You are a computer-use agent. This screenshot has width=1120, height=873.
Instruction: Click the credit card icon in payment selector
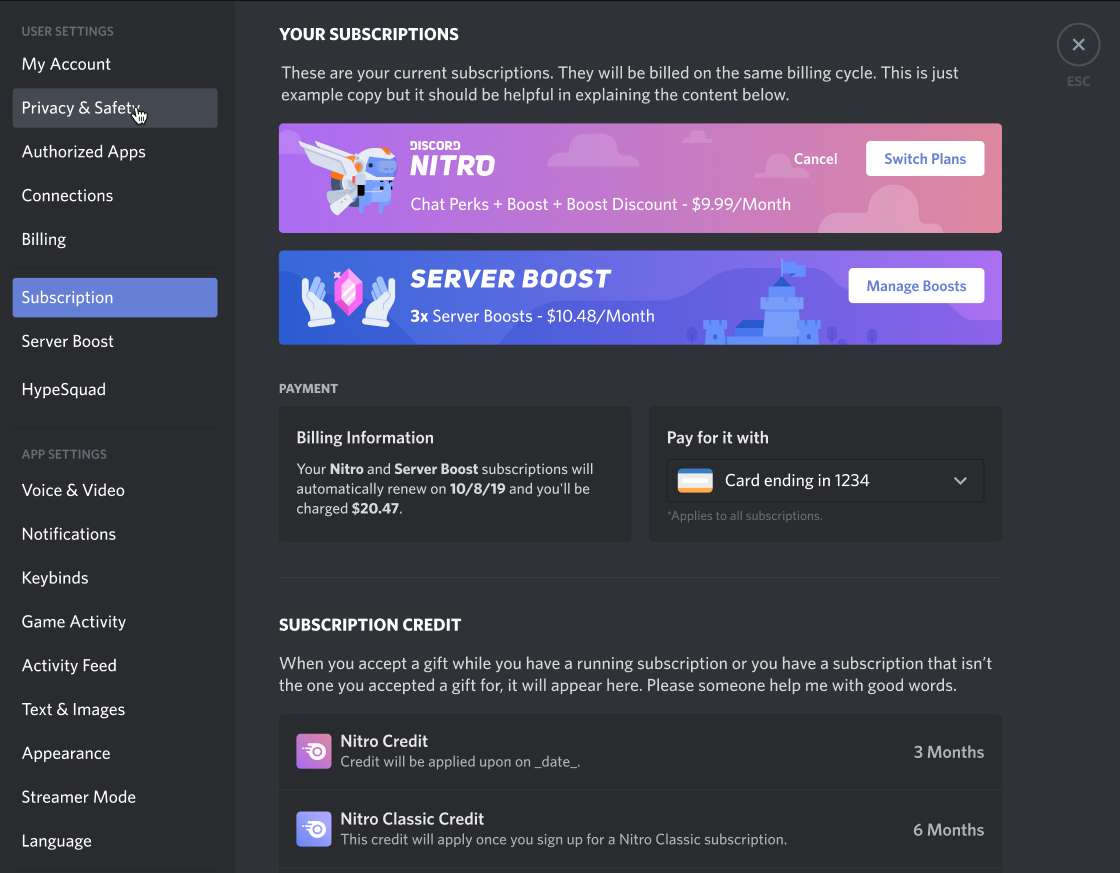696,480
